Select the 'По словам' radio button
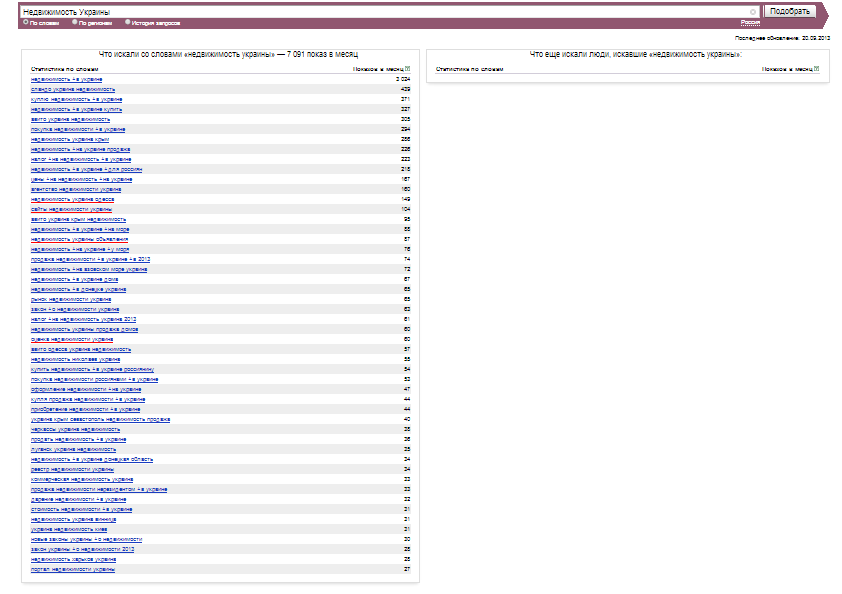This screenshot has width=842, height=594. [x=25, y=22]
